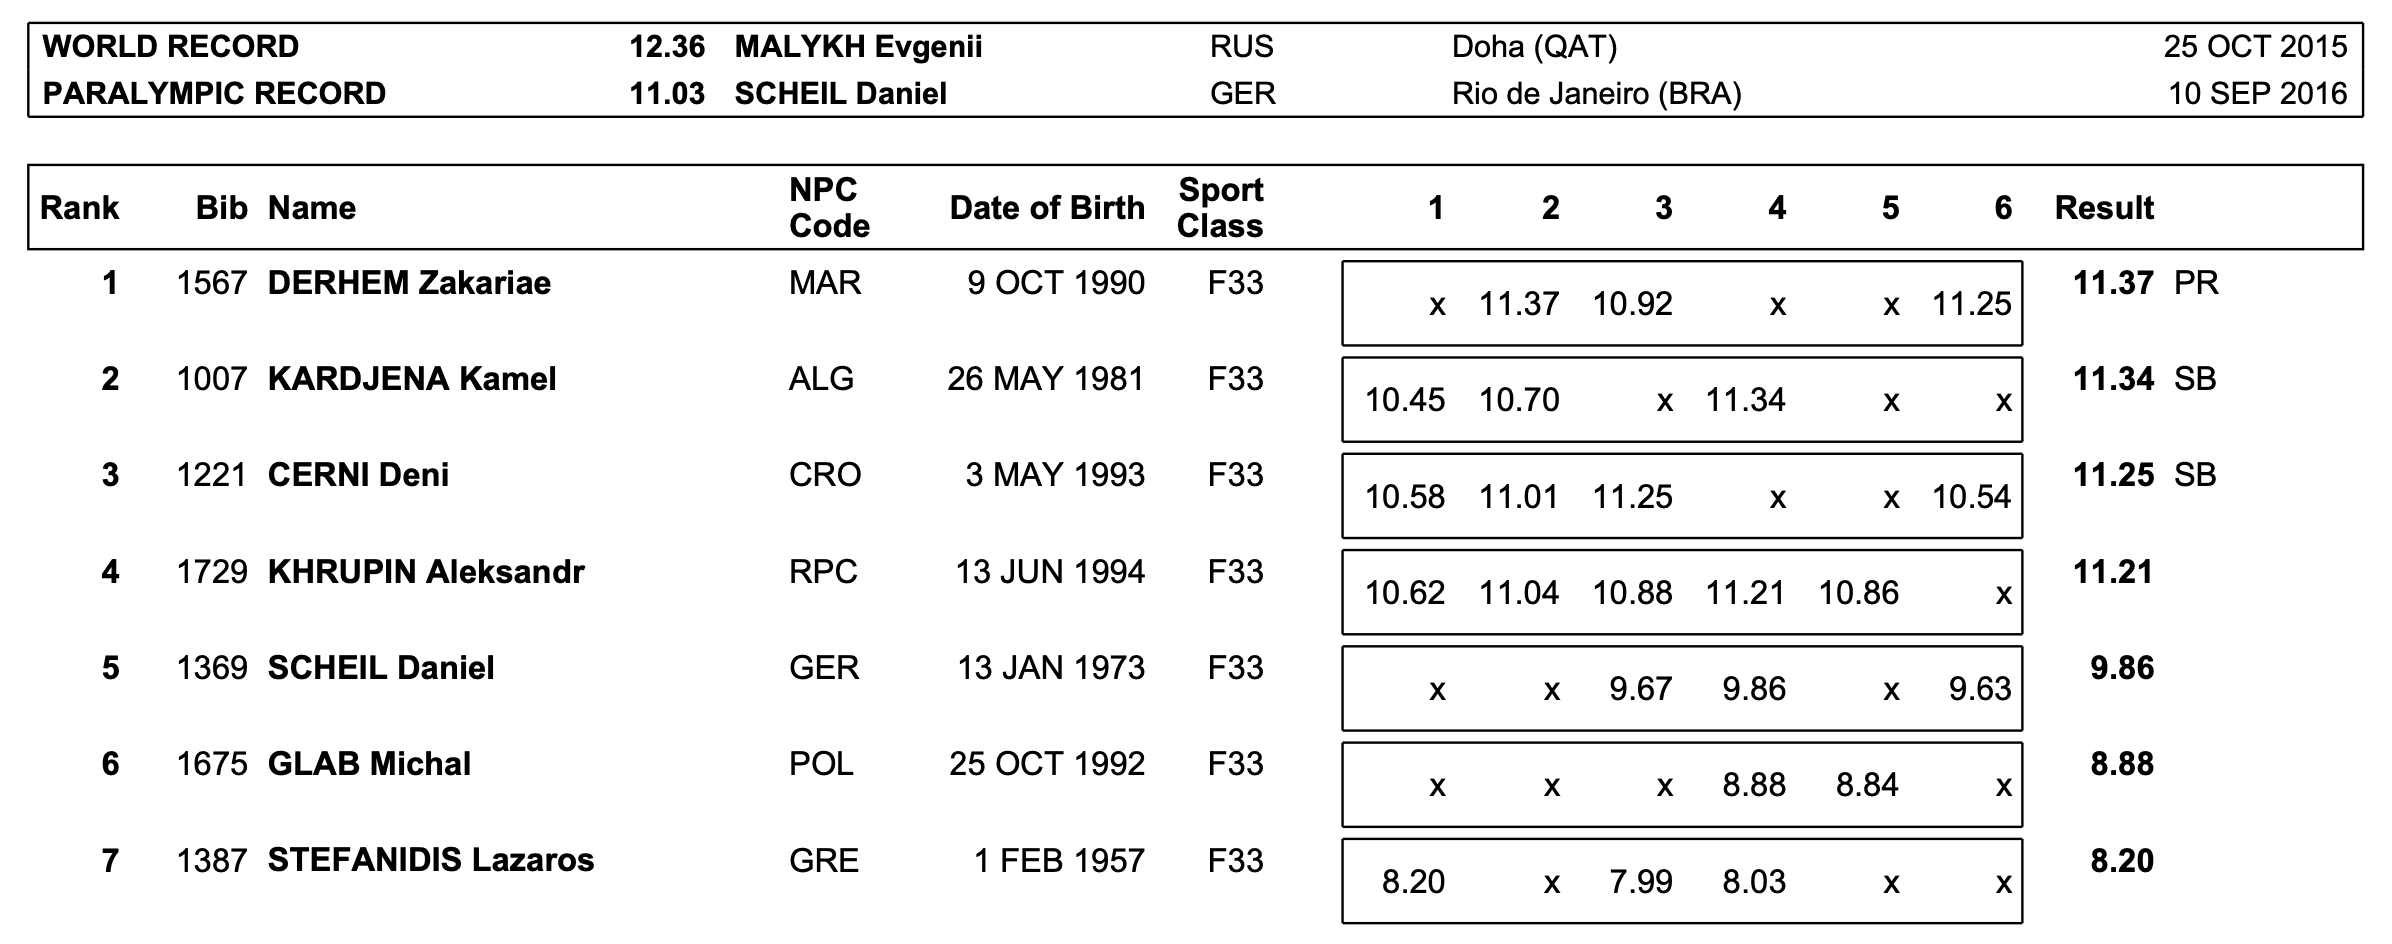This screenshot has height=944, width=2392.
Task: Click CERNI Deni's third attempt 11.25
Action: pyautogui.click(x=1632, y=497)
